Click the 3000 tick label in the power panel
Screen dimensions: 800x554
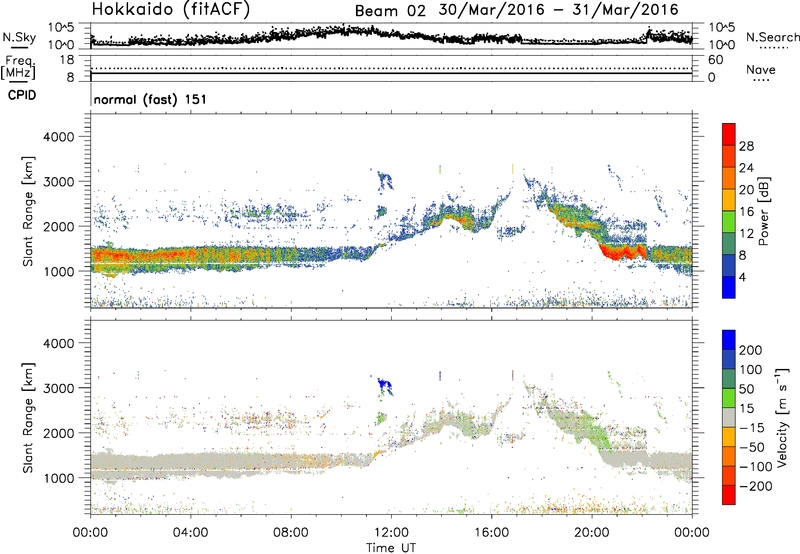[58, 182]
